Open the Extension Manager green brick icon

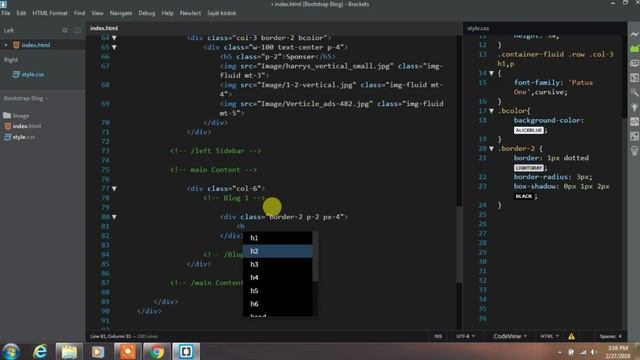coord(634,49)
